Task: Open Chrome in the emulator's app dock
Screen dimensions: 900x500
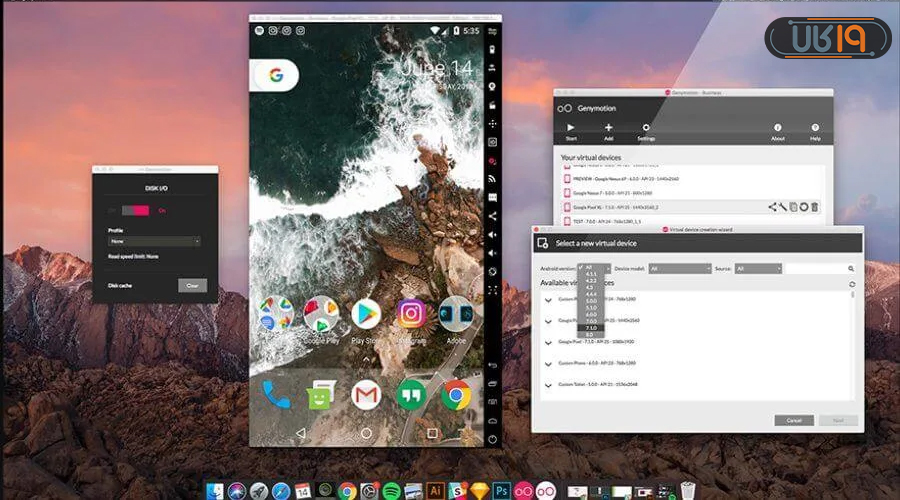Action: pyautogui.click(x=455, y=395)
